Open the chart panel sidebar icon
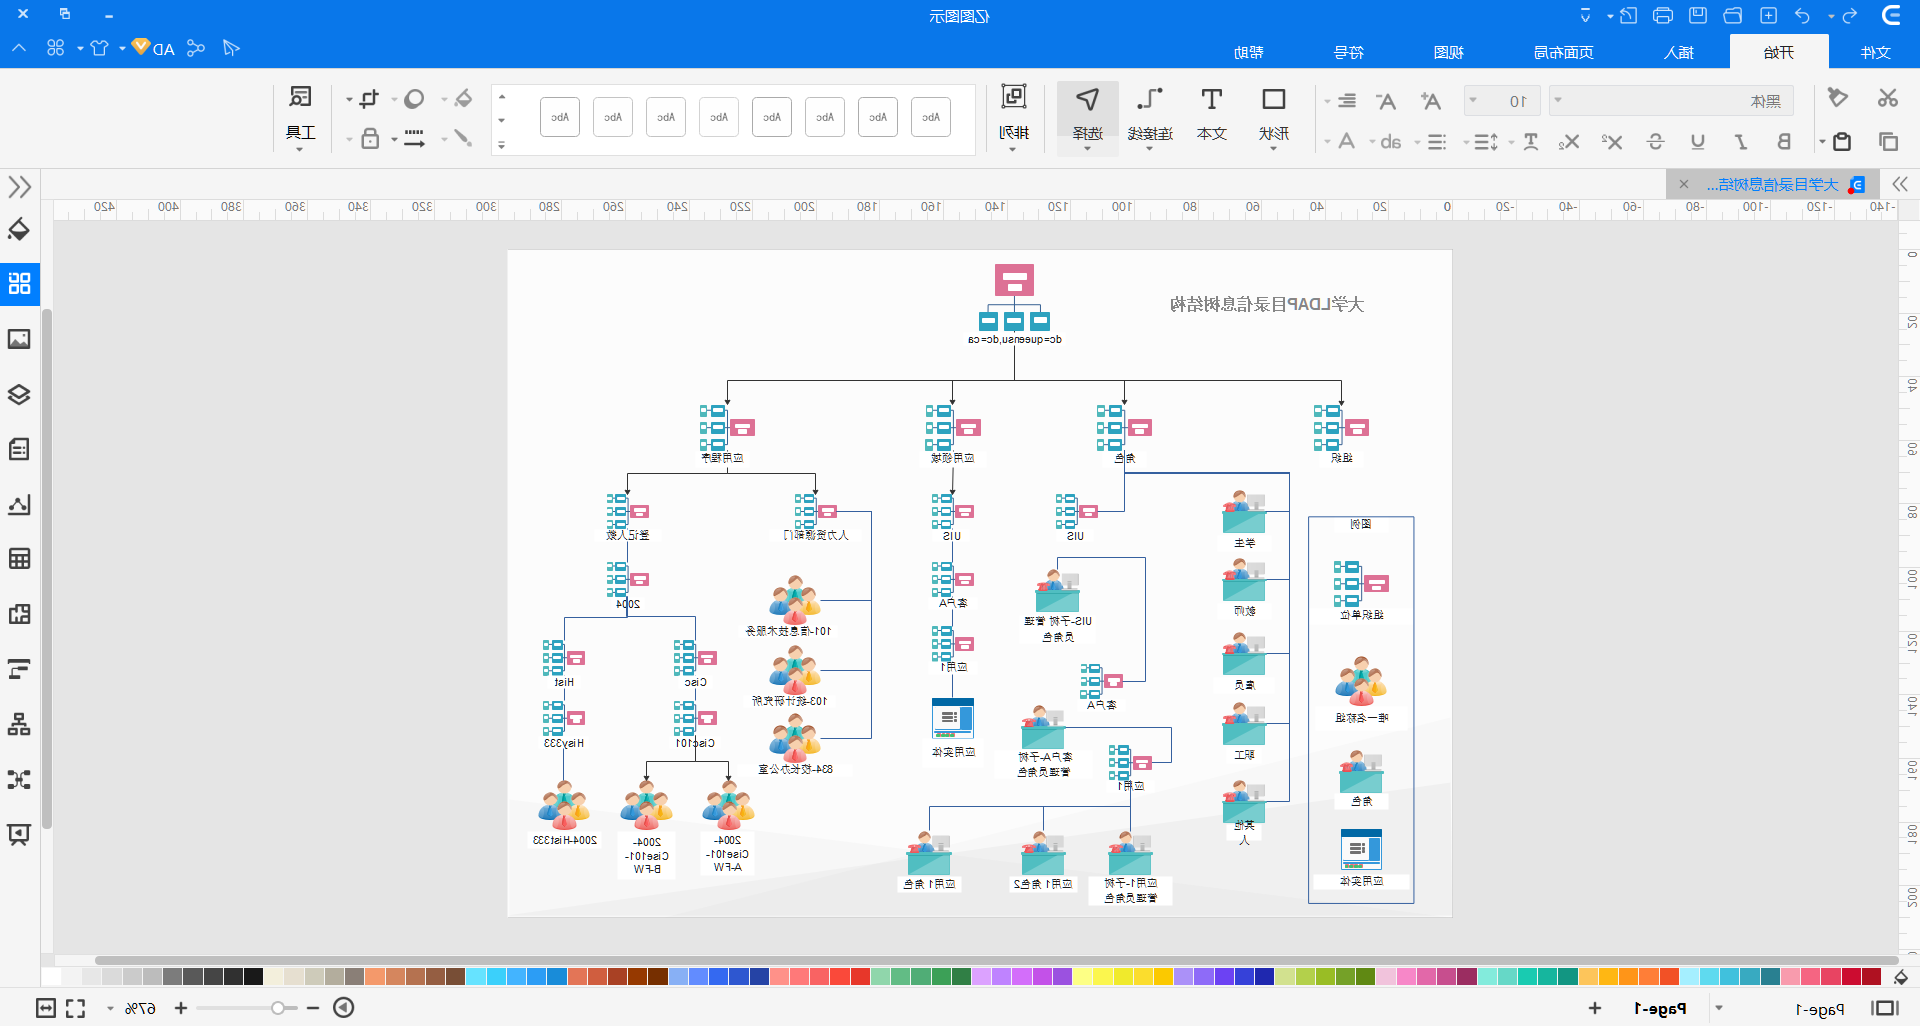This screenshot has width=1920, height=1026. [x=19, y=504]
